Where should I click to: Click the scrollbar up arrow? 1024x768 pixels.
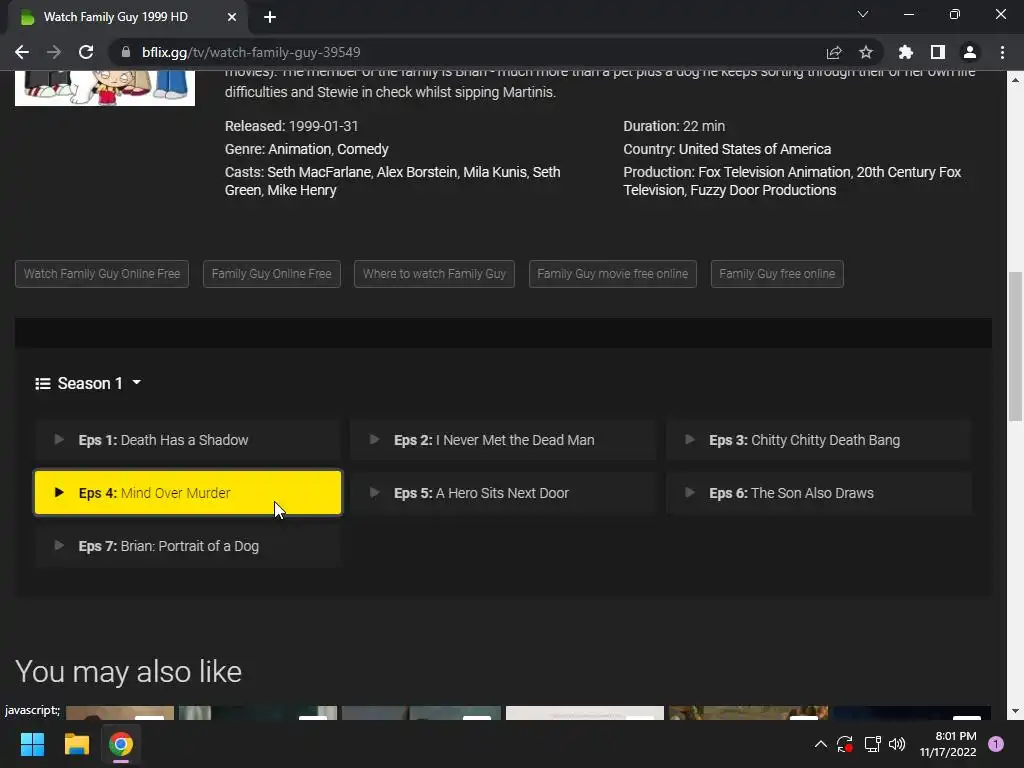[x=1015, y=80]
